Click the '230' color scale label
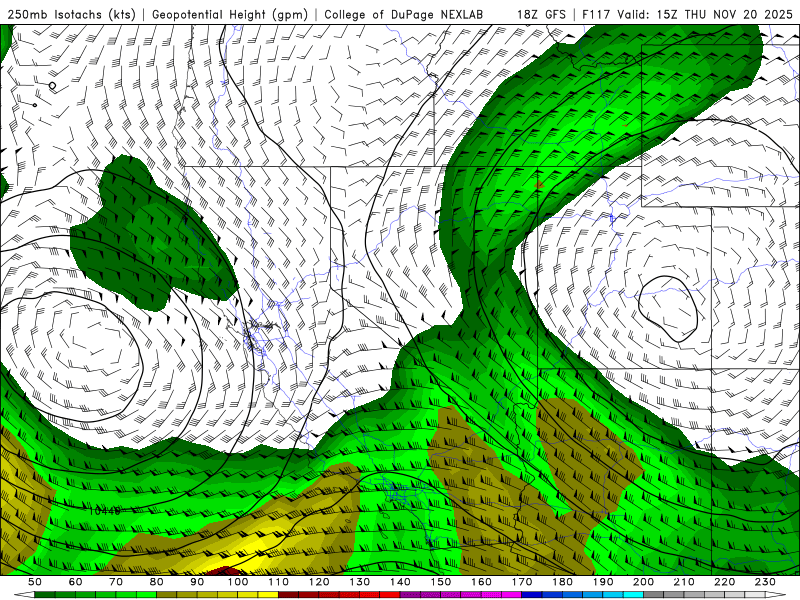The image size is (800, 600). 765,582
